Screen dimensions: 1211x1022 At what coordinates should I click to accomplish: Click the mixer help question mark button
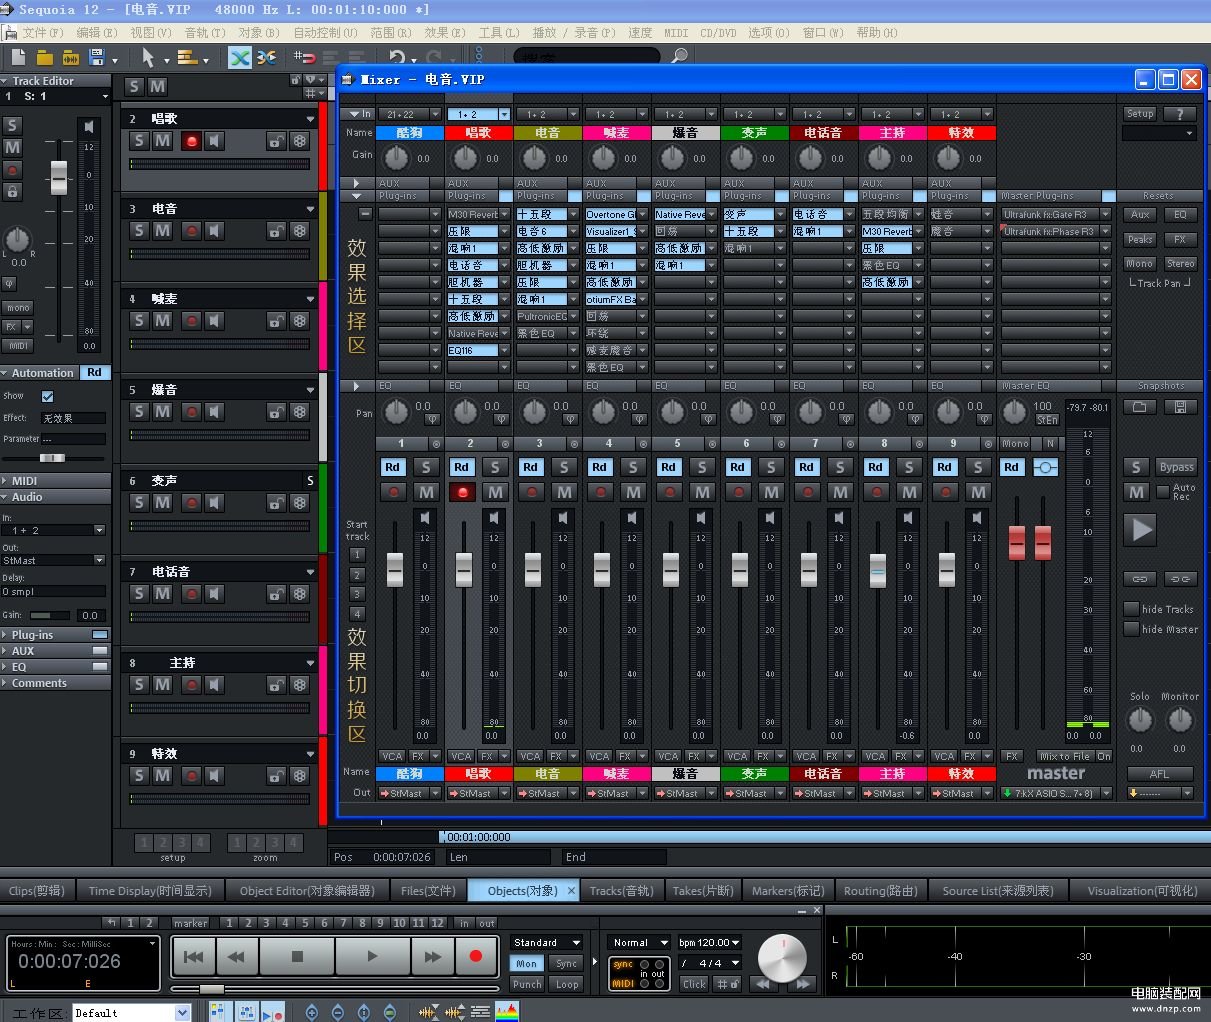pyautogui.click(x=1180, y=114)
